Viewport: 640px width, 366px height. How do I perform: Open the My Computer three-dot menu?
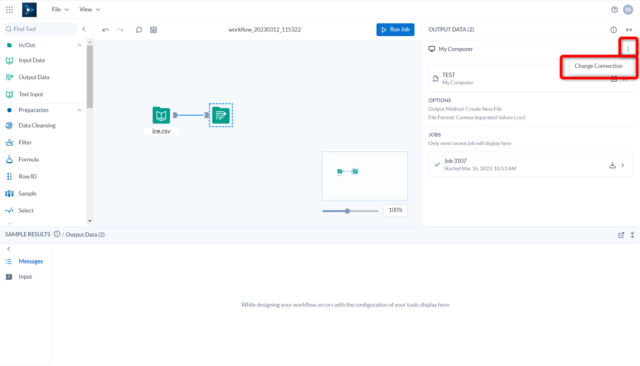point(628,49)
